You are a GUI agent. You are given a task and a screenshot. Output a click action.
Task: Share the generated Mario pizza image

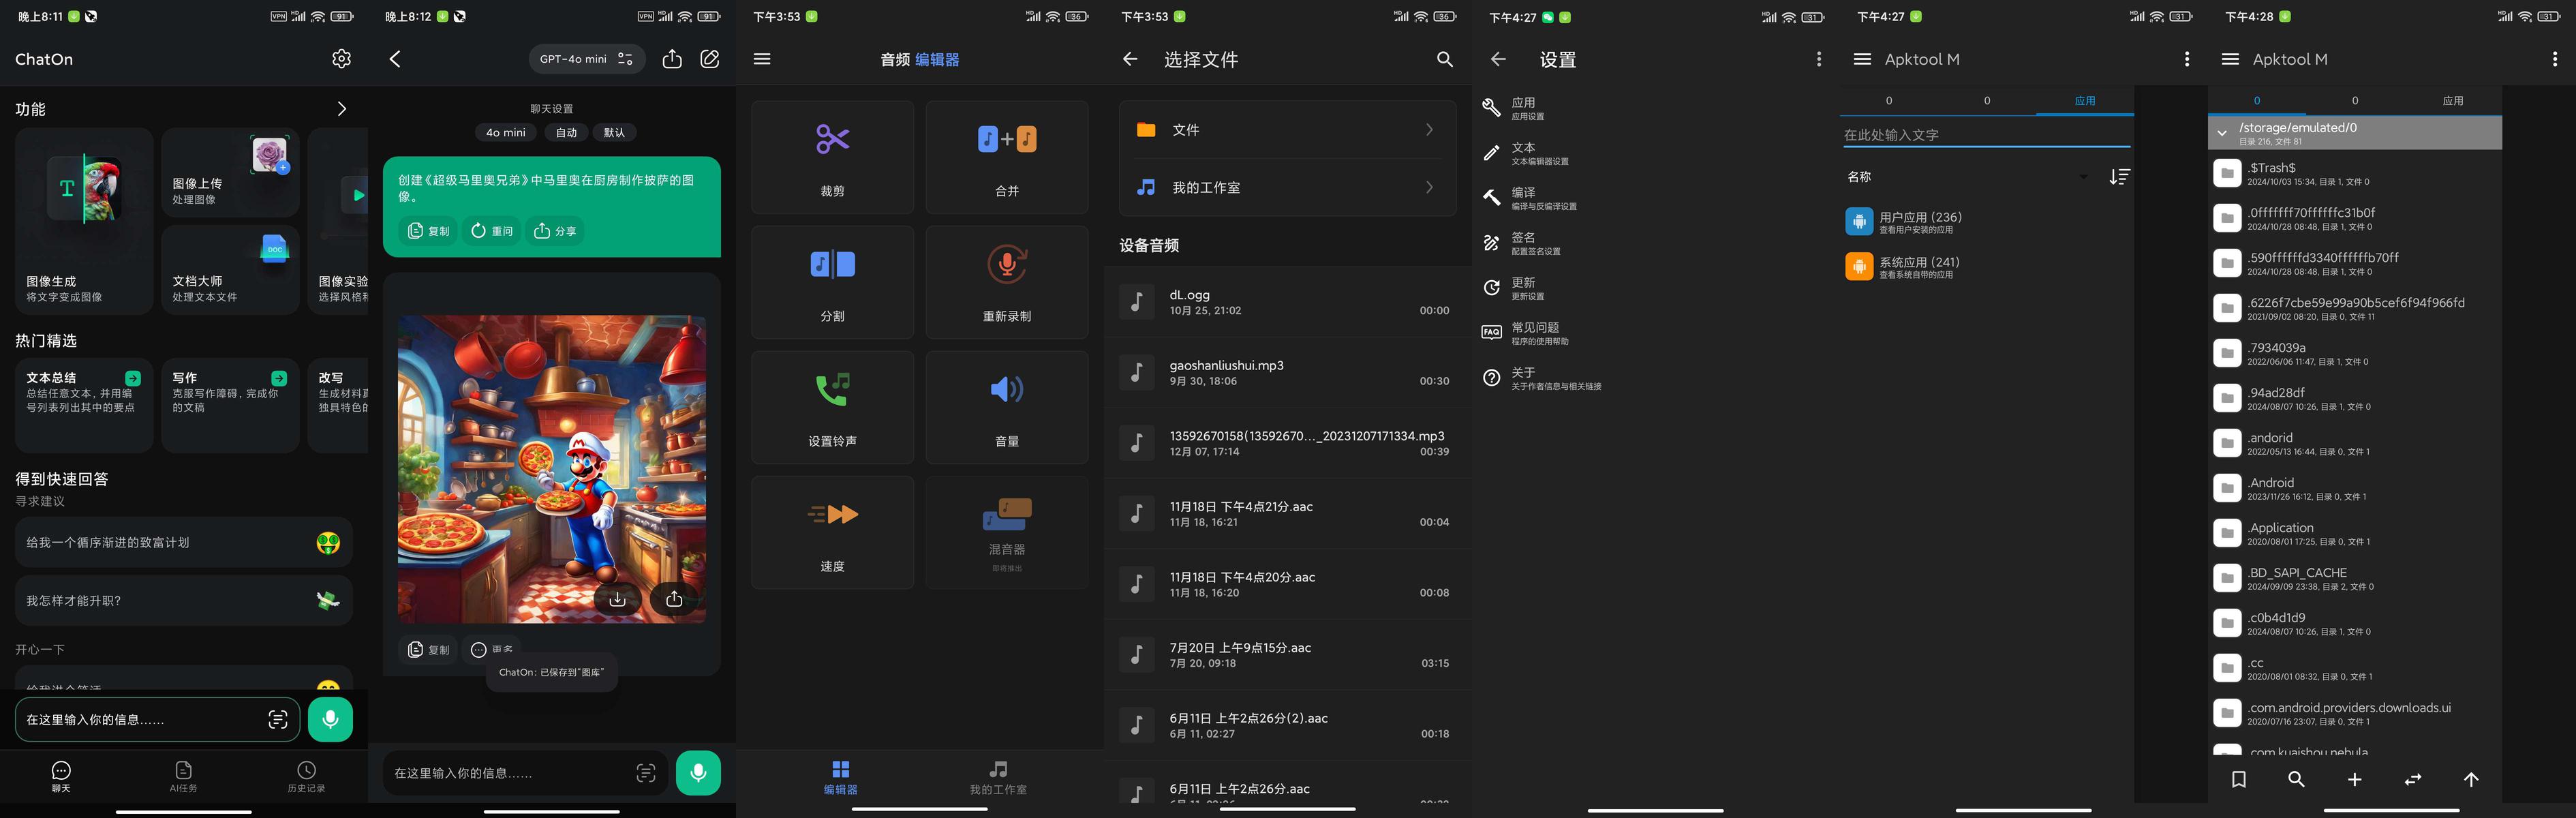(674, 598)
